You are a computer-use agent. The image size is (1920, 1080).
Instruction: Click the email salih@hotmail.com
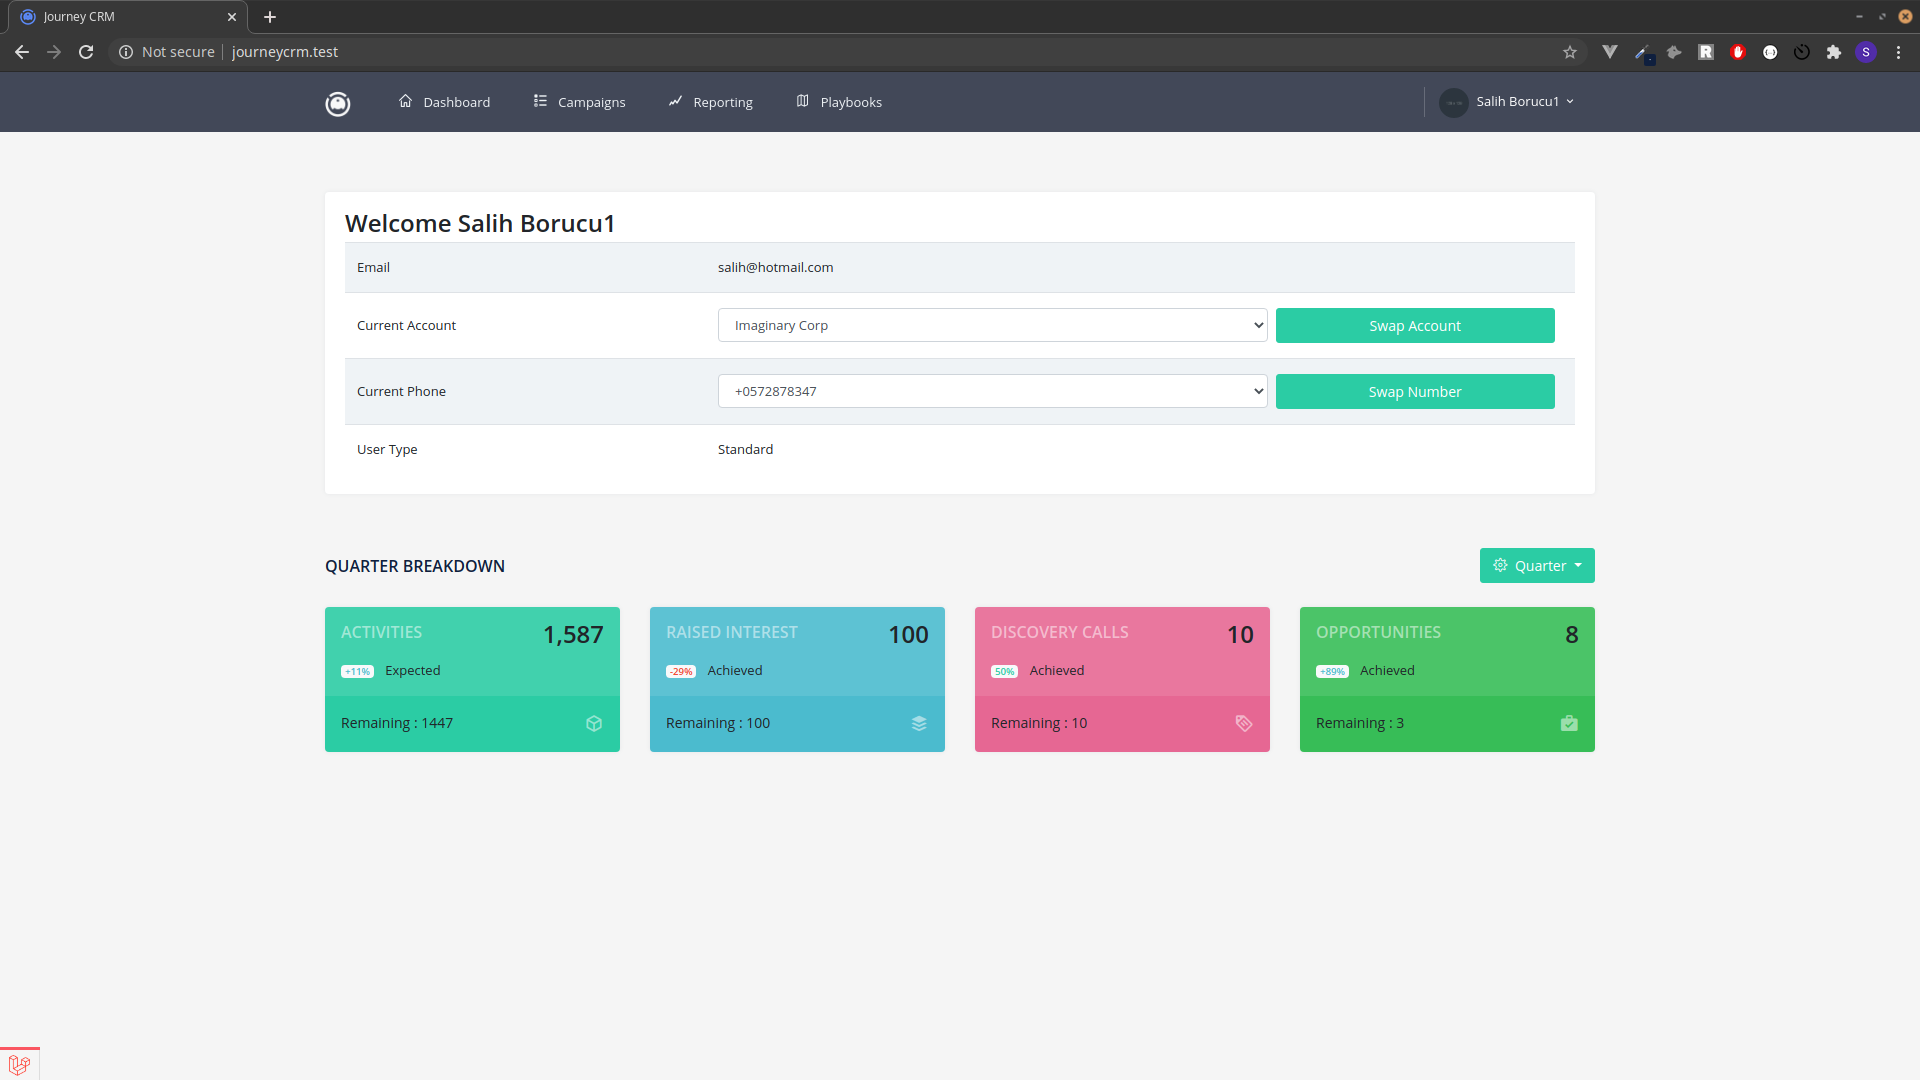775,267
